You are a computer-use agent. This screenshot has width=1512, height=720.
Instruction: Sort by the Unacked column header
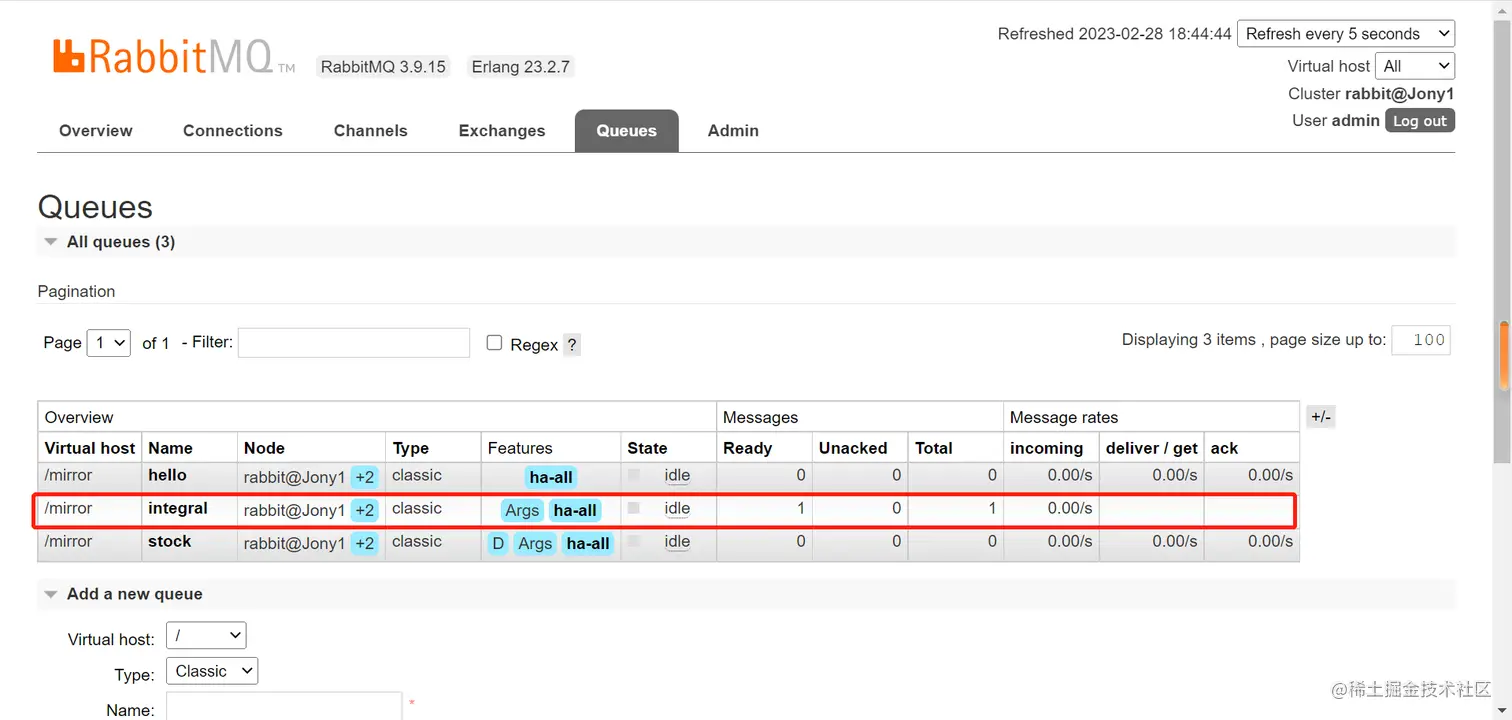coord(853,448)
